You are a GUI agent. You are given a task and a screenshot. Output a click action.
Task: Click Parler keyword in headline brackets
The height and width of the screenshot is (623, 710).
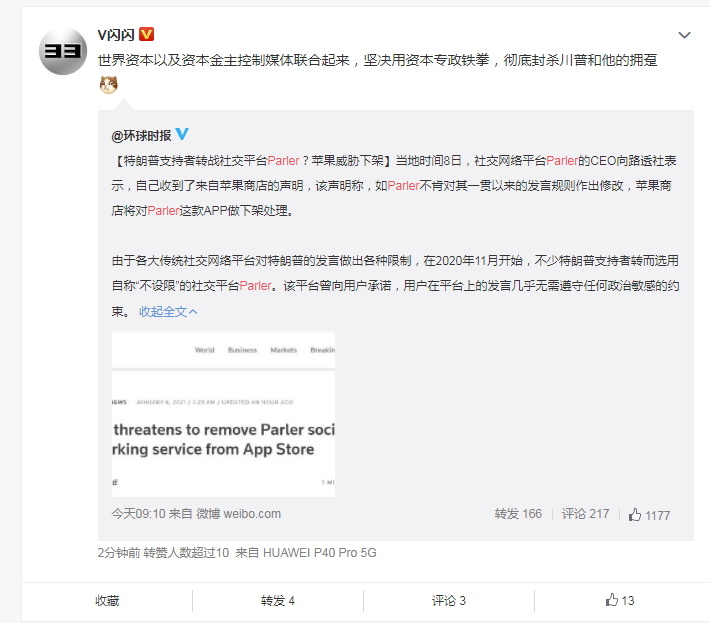point(283,161)
